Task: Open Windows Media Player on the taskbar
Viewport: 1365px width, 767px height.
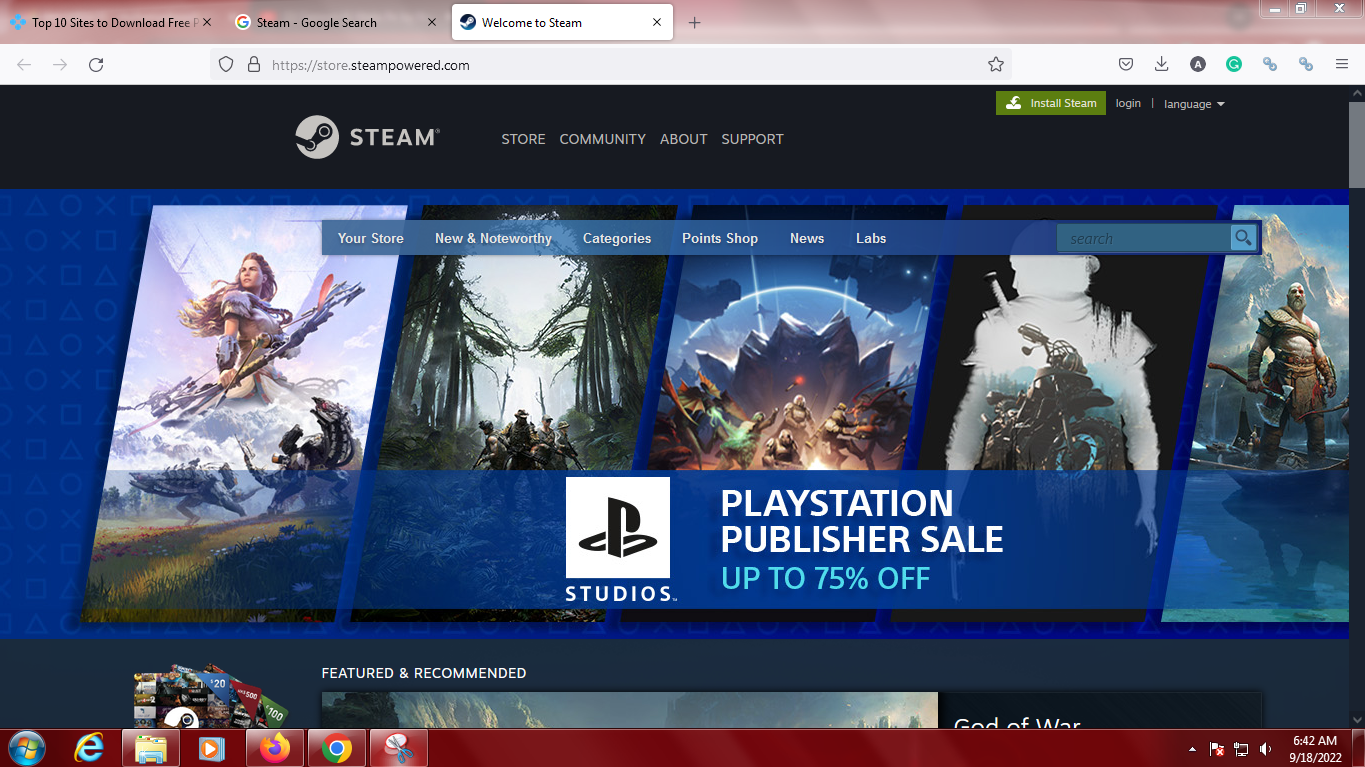Action: click(212, 748)
